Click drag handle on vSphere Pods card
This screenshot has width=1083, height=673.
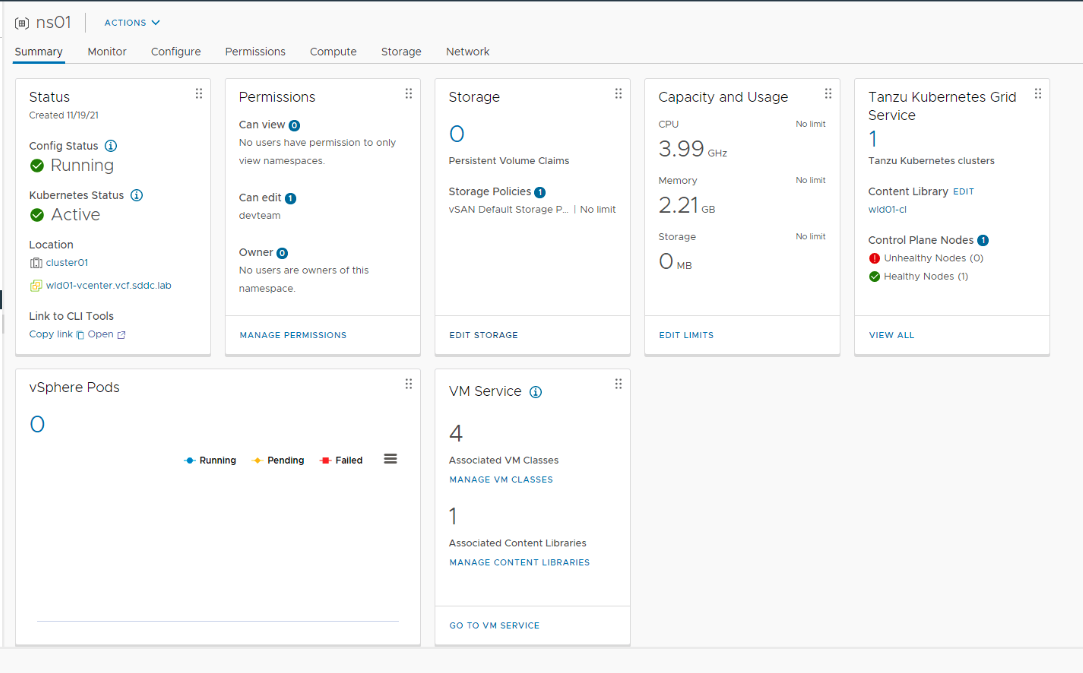408,384
